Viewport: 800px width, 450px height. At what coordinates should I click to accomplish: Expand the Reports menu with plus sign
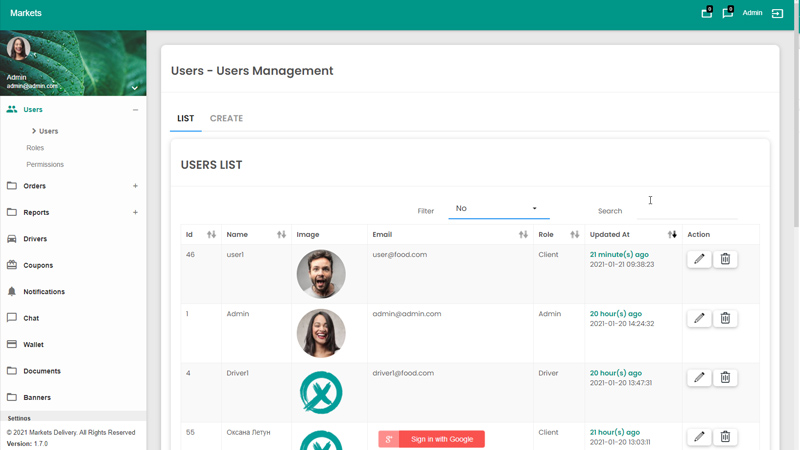(135, 212)
